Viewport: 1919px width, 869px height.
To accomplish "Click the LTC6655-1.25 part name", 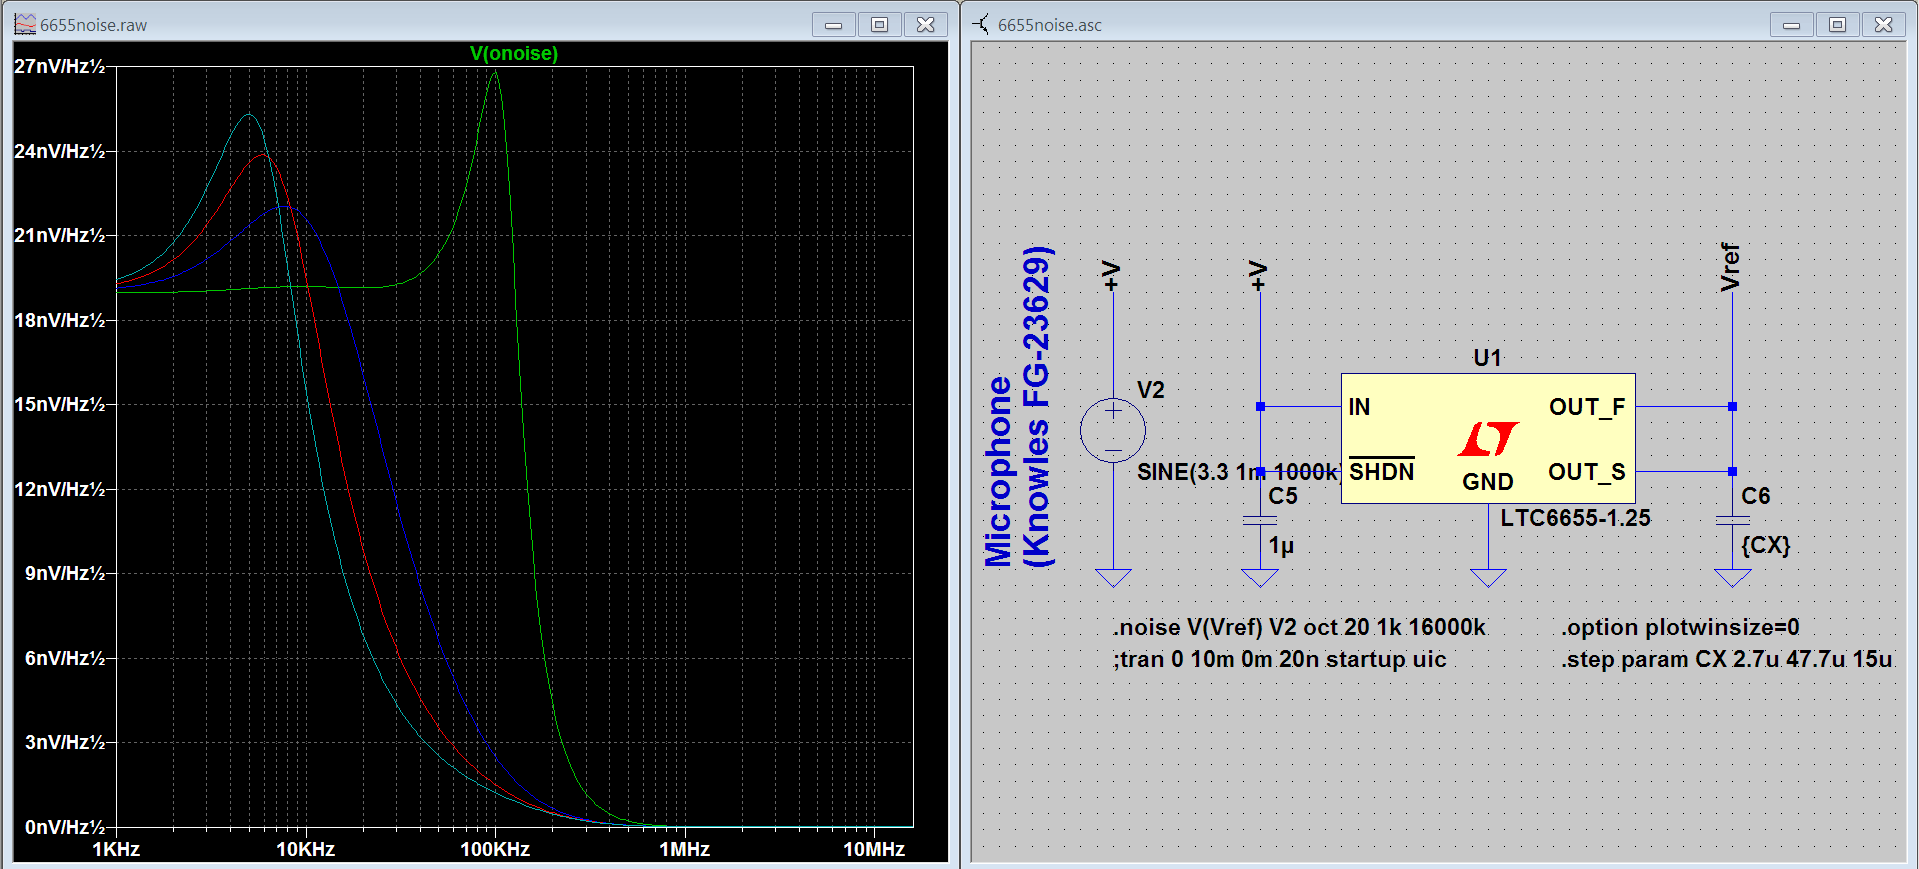I will (x=1575, y=518).
